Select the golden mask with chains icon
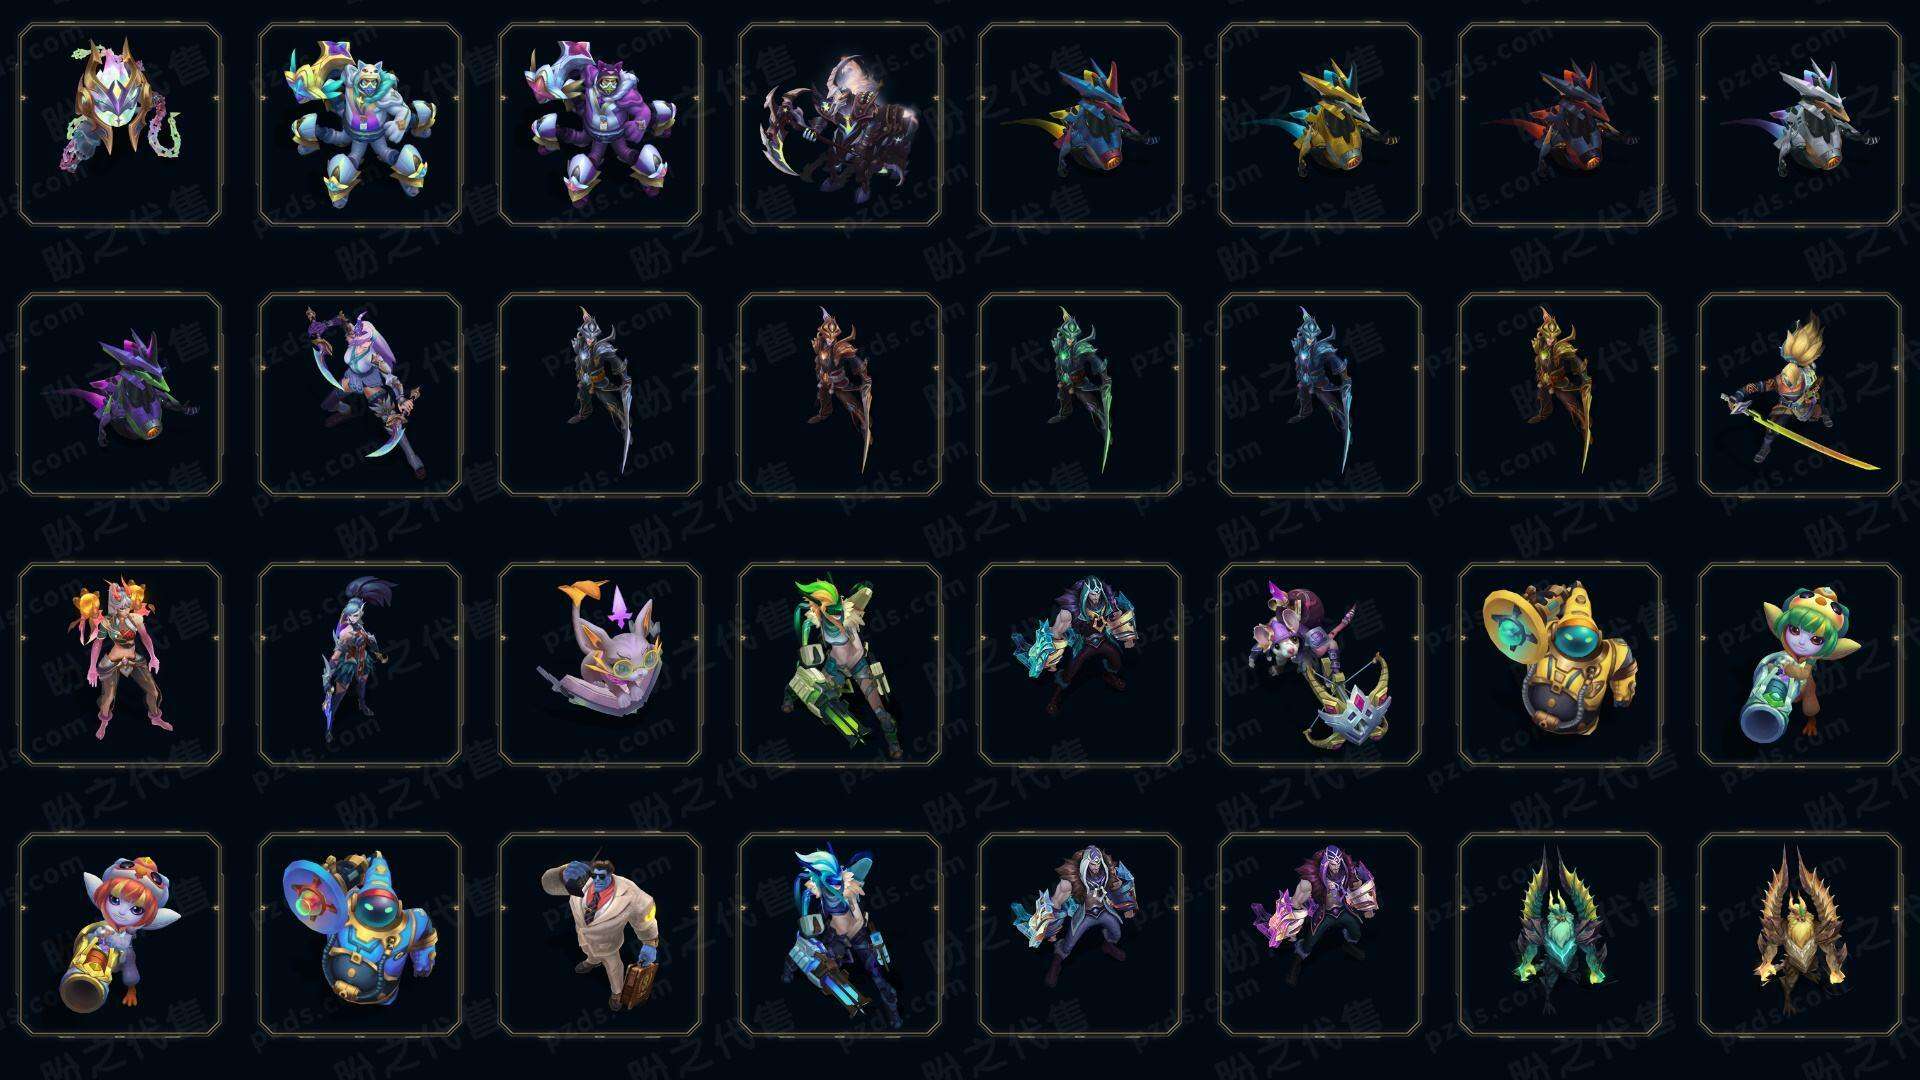This screenshot has height=1080, width=1920. click(x=120, y=125)
